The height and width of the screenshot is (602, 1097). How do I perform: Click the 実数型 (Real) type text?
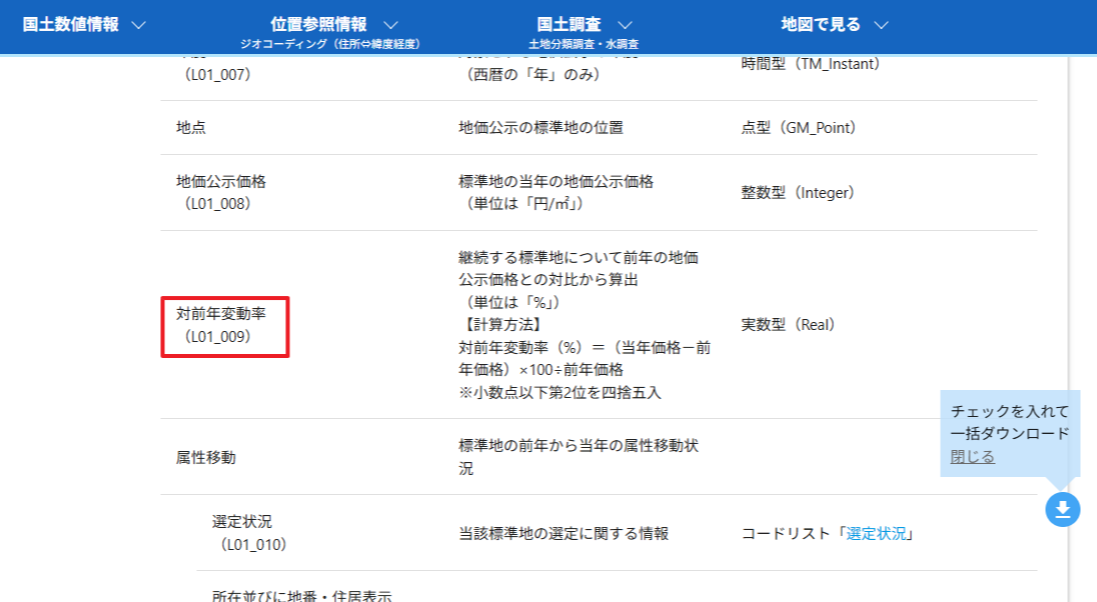[x=787, y=325]
